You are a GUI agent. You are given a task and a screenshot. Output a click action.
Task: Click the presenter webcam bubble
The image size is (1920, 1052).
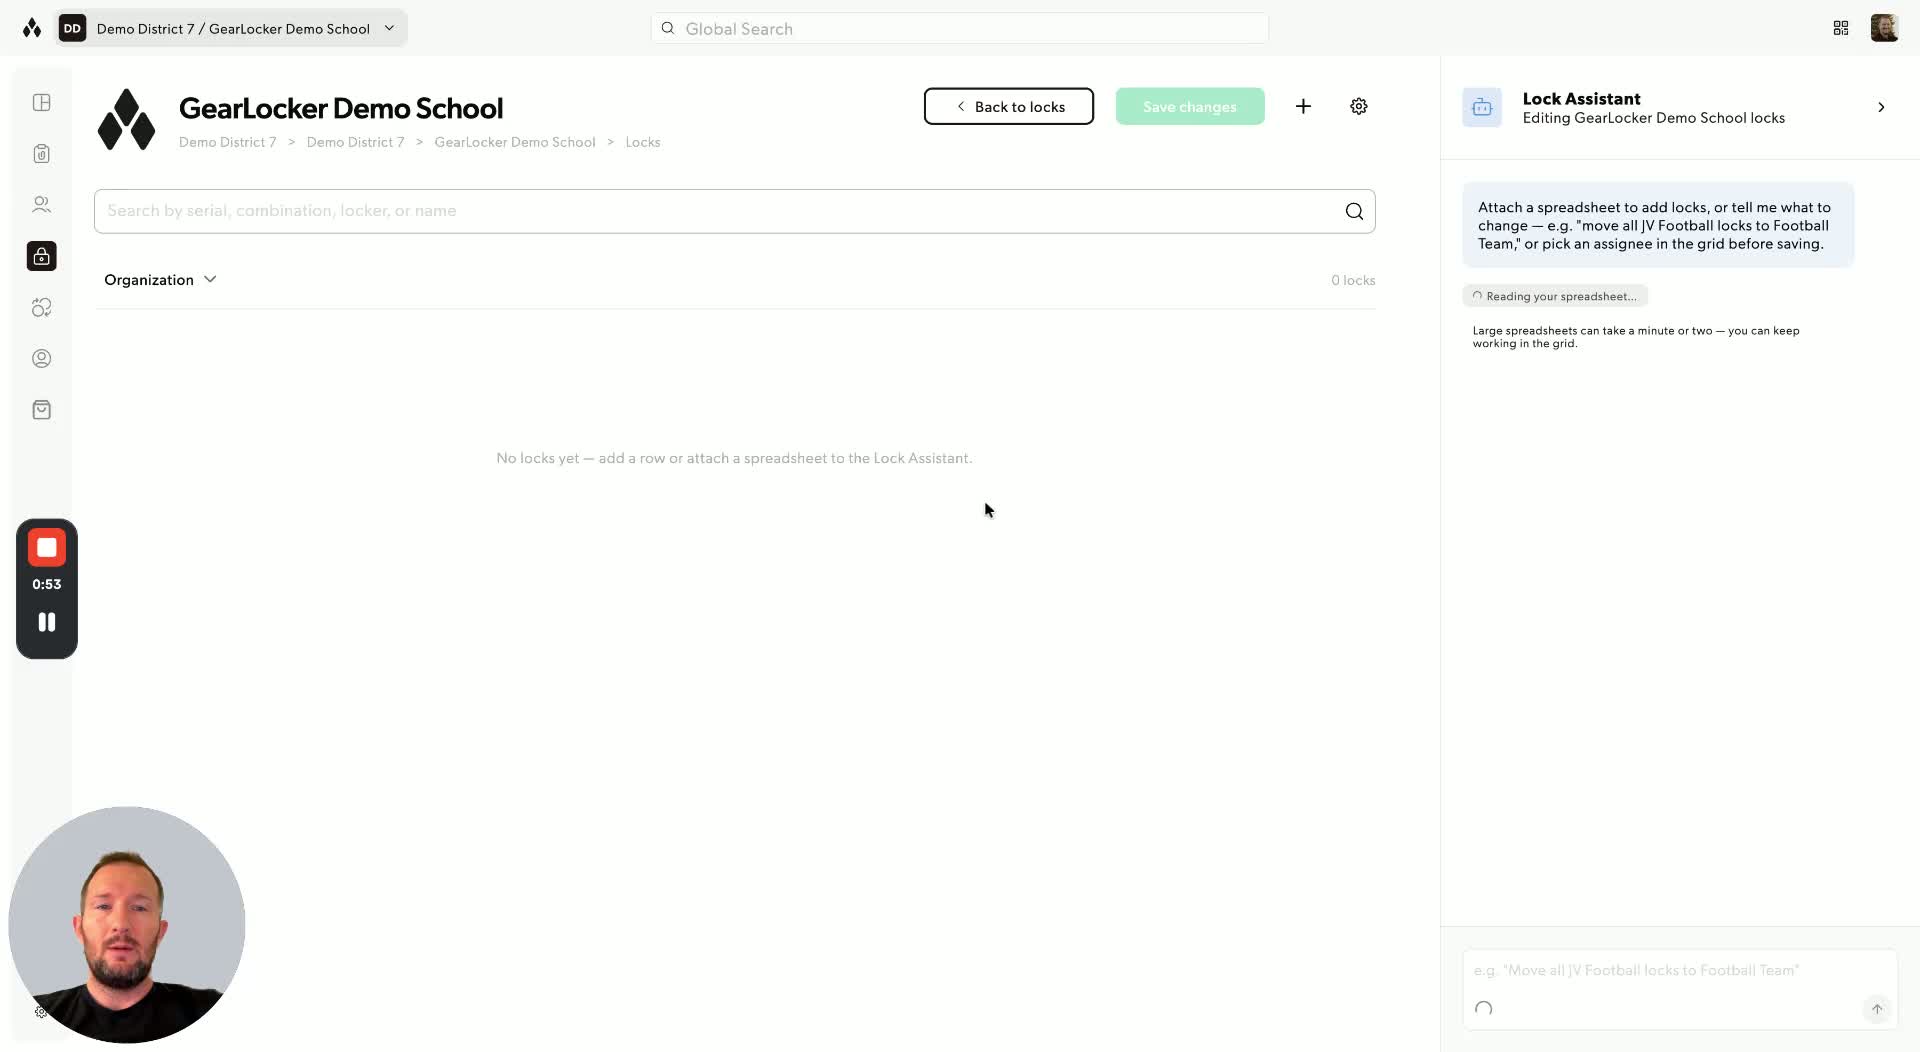pos(127,925)
